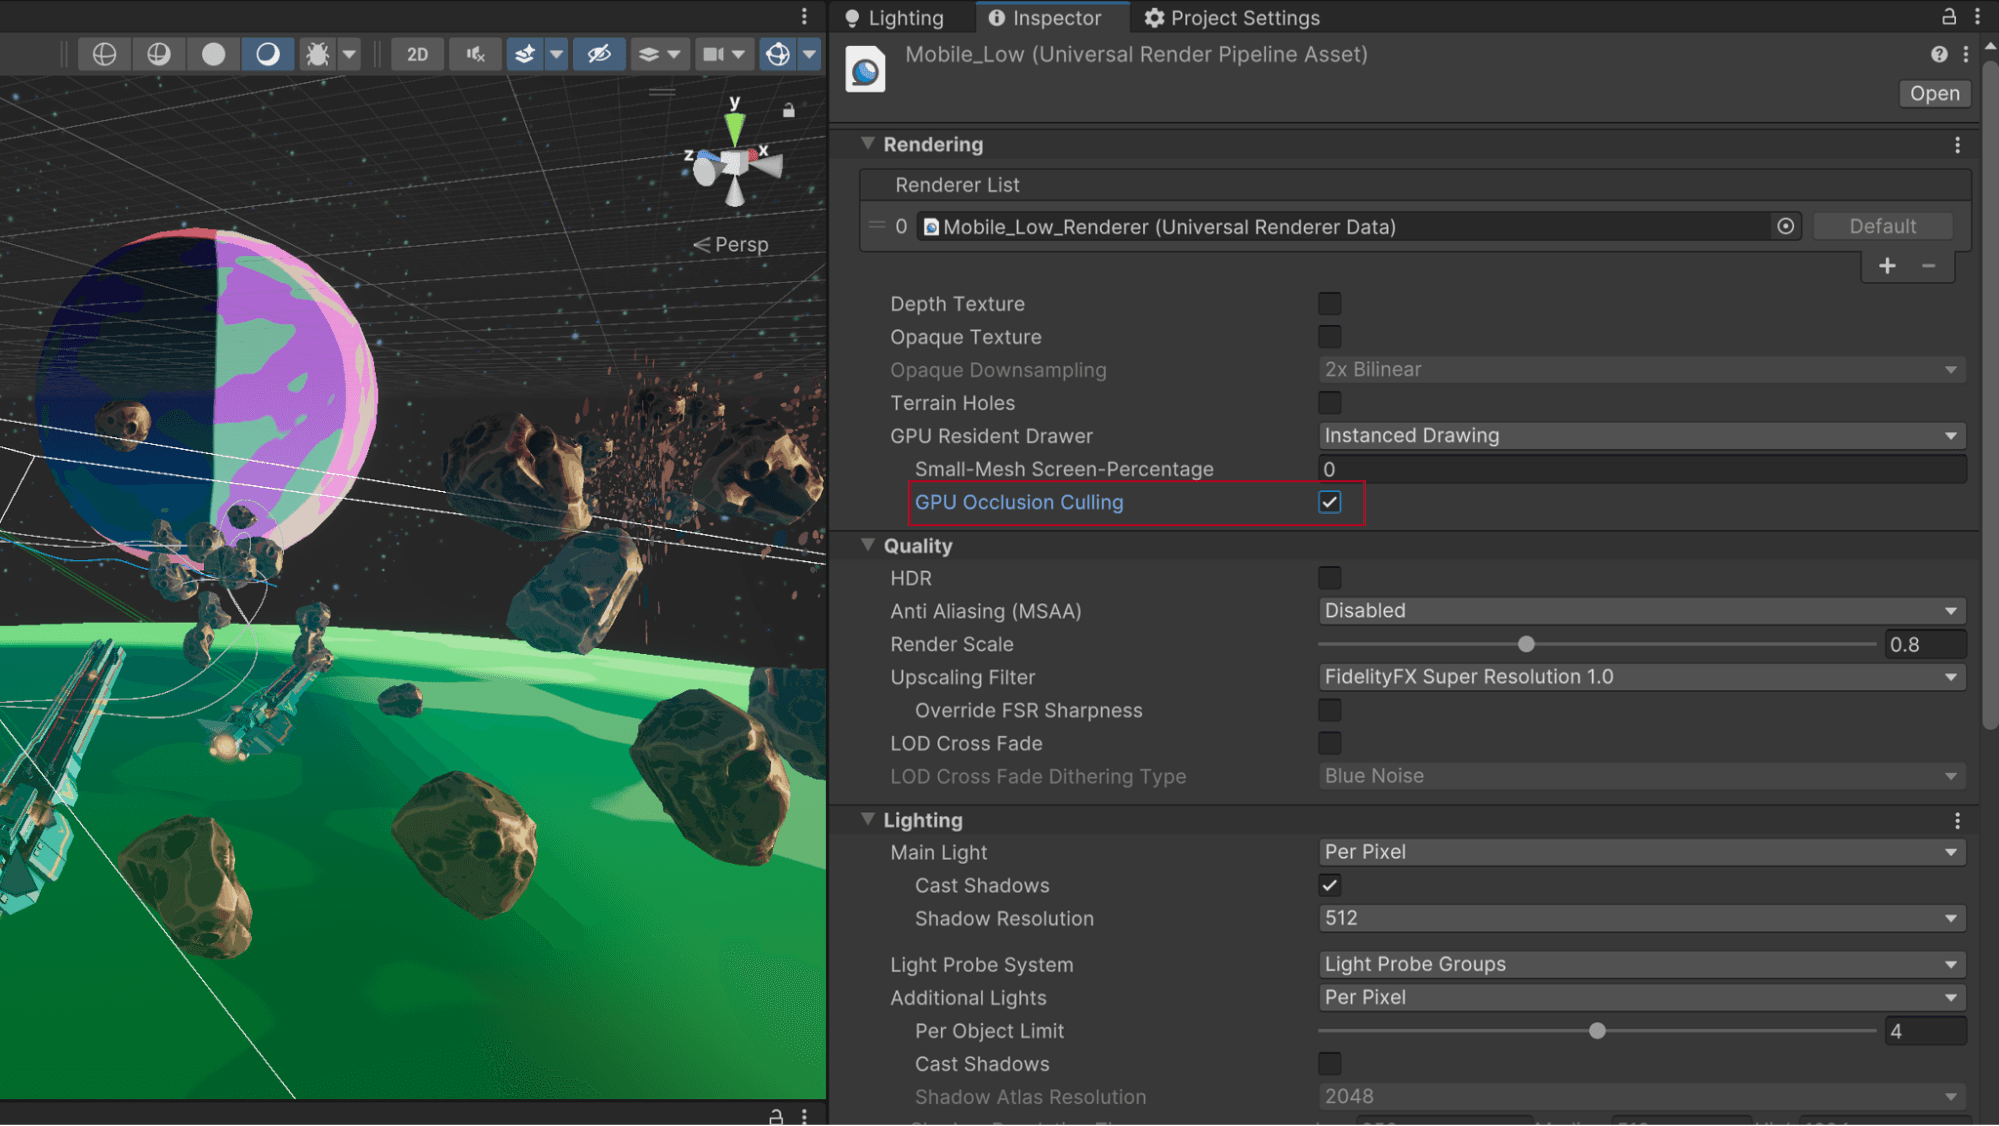This screenshot has height=1126, width=1999.
Task: Switch to the Lighting tab
Action: click(x=899, y=17)
